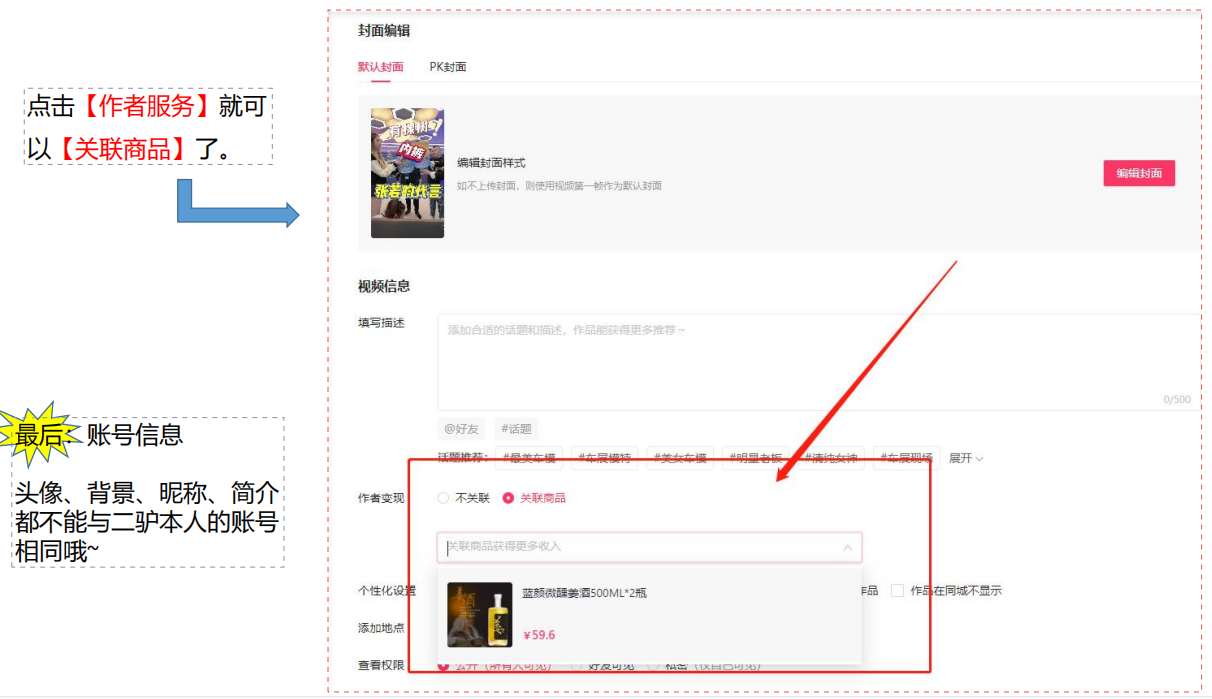Select 公开 visibility radio option

pyautogui.click(x=444, y=666)
